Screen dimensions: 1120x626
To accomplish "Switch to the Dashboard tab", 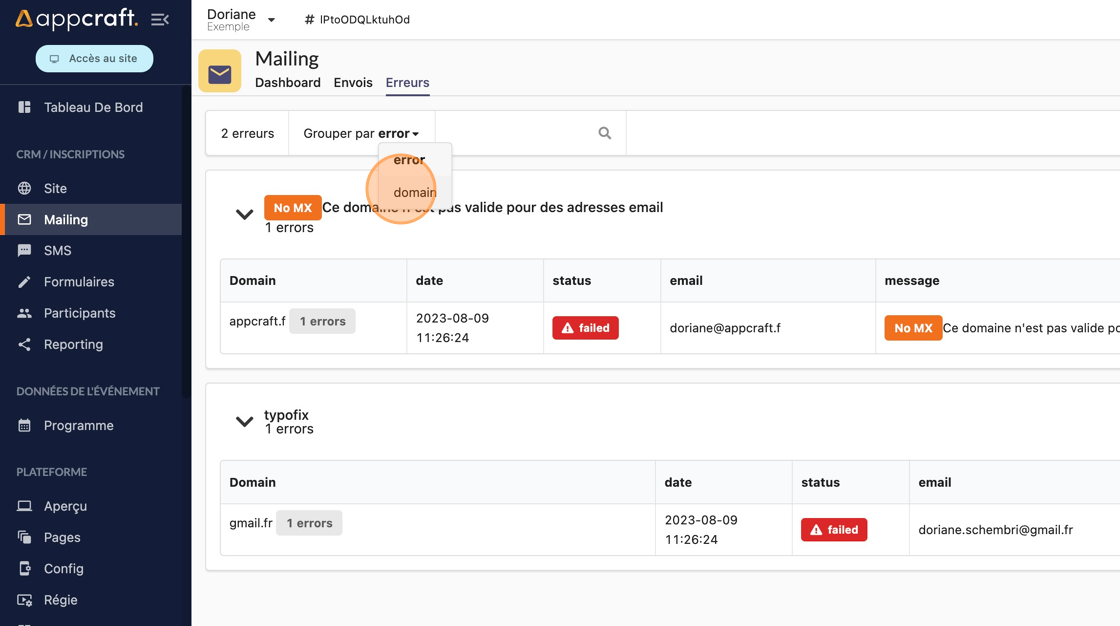I will [x=288, y=83].
